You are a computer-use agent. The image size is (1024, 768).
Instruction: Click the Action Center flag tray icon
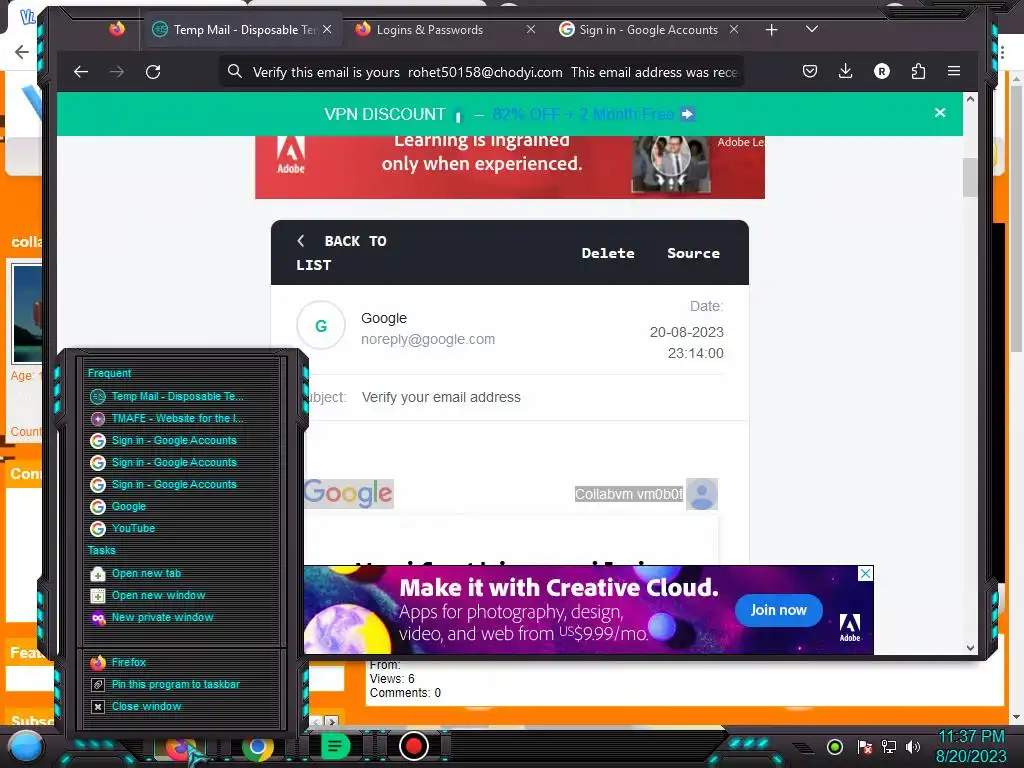point(864,746)
